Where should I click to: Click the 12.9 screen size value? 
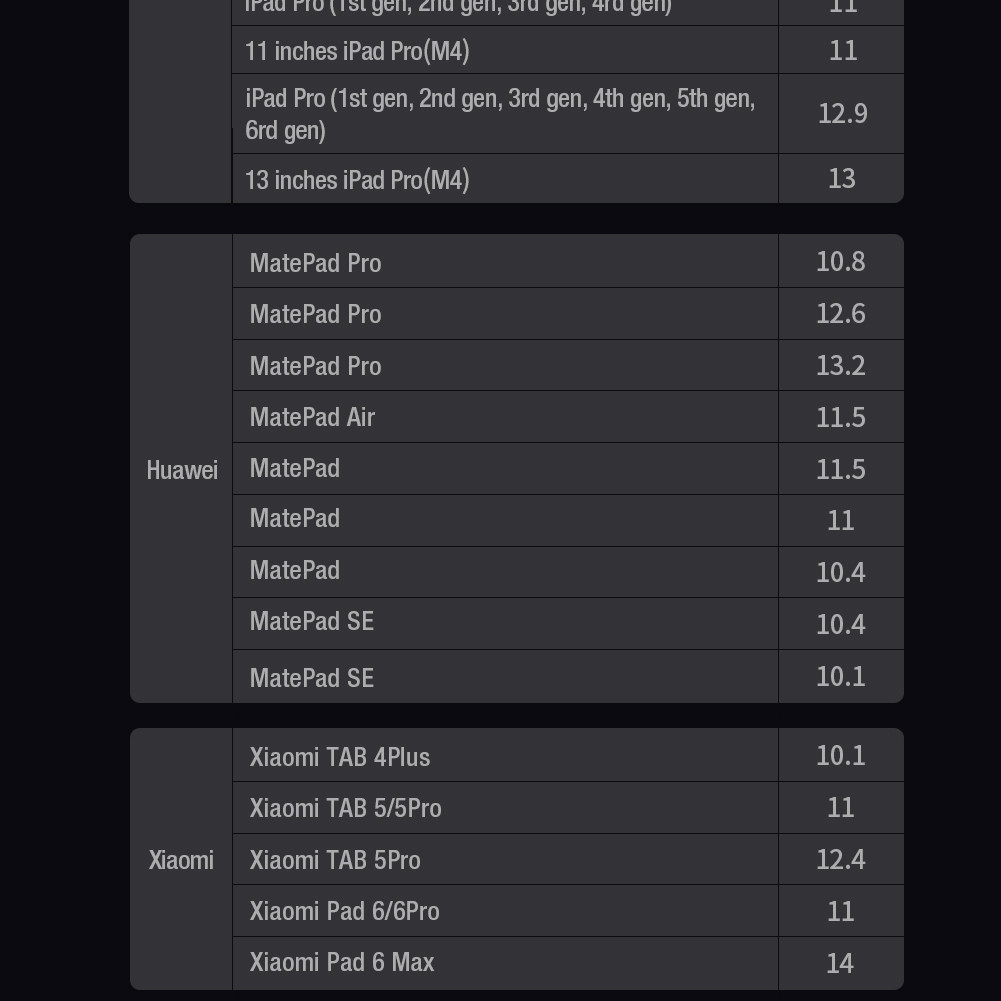pyautogui.click(x=842, y=113)
